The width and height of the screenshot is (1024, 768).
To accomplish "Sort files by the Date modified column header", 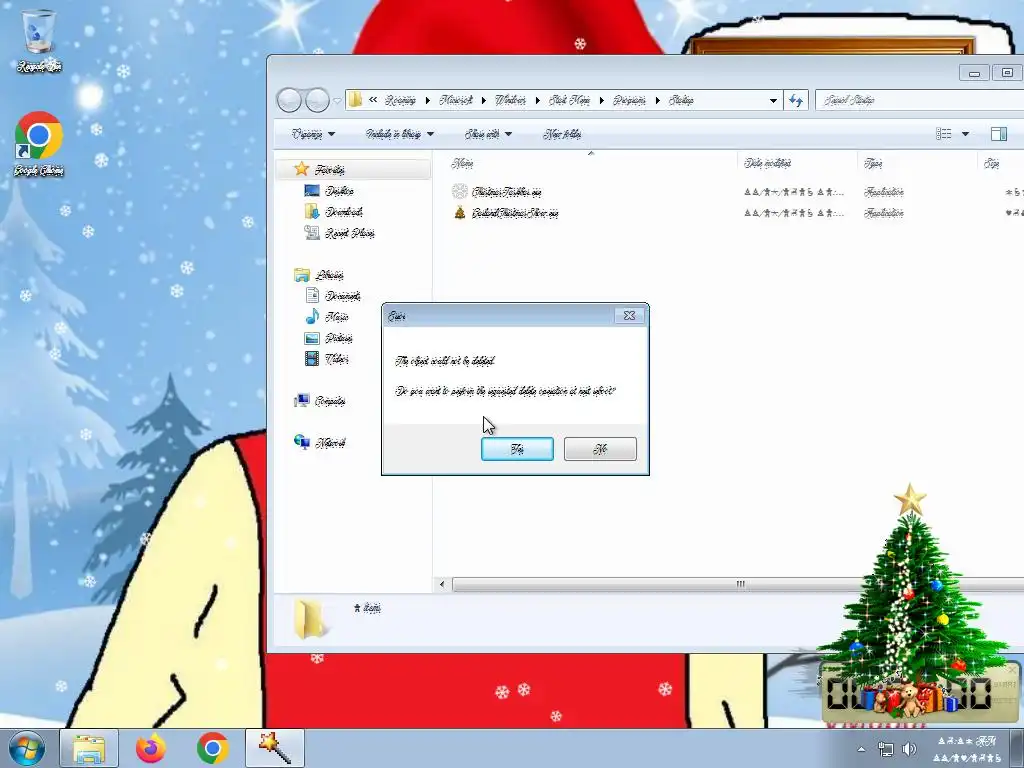I will 797,163.
